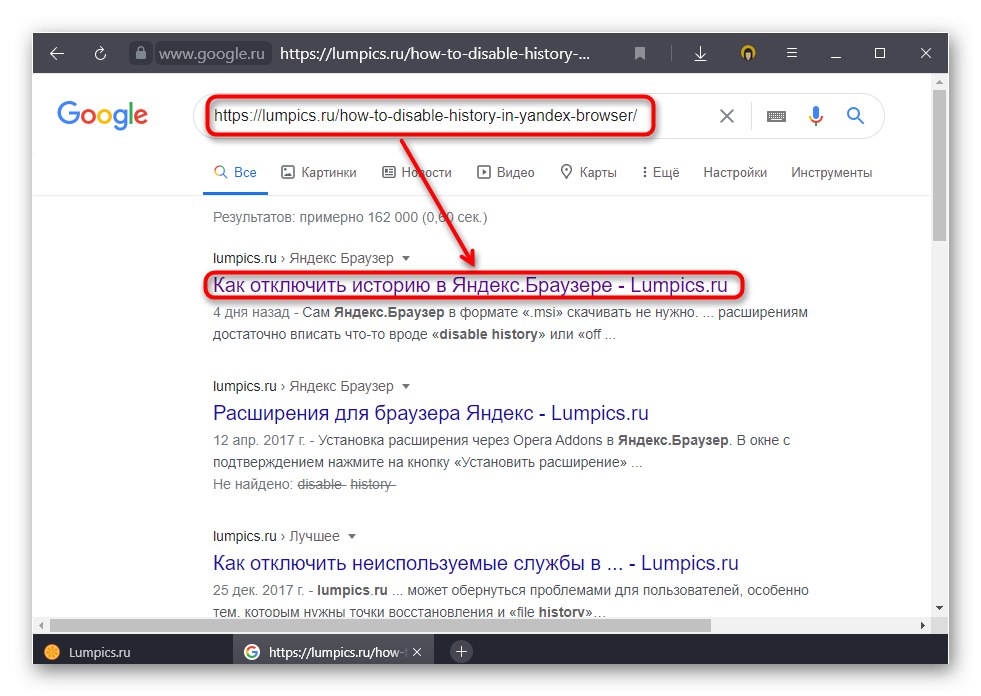Click the scrollbar up arrow
This screenshot has height=696, width=981.
point(939,82)
